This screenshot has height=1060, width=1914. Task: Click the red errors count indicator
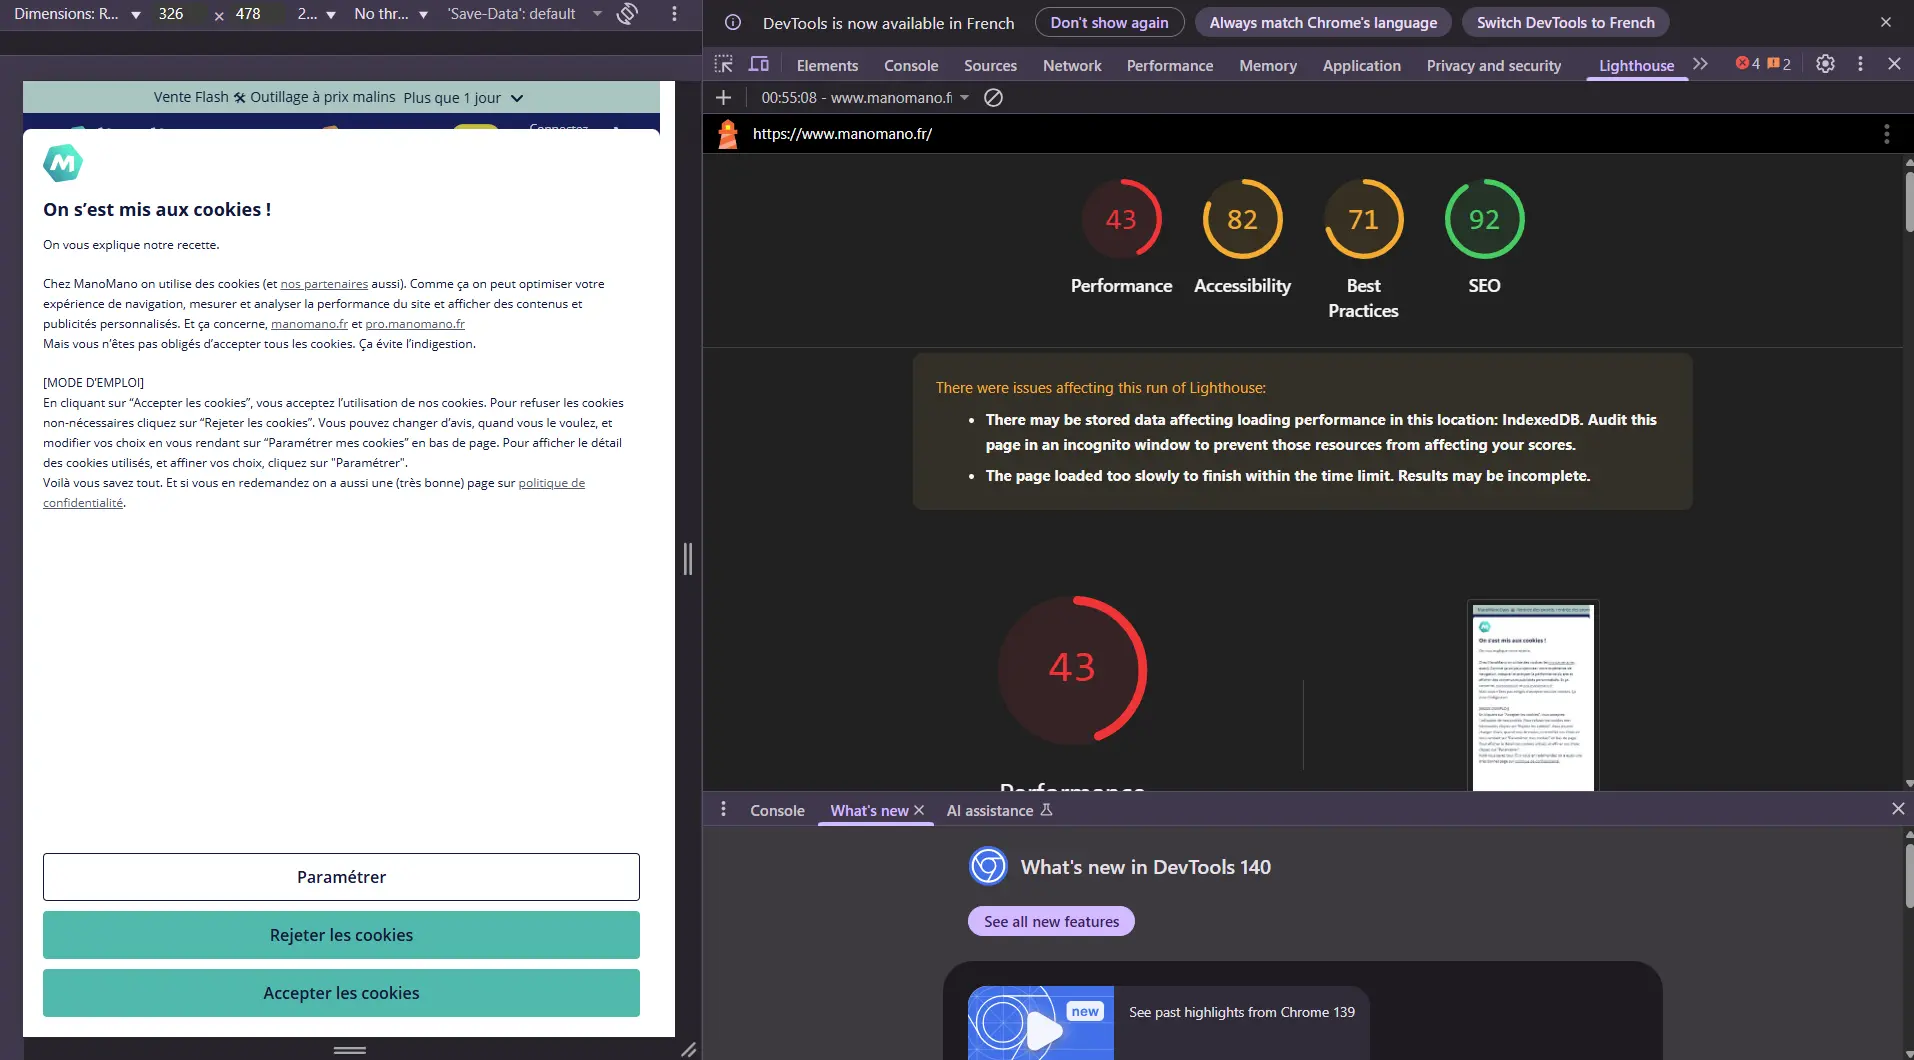(x=1748, y=64)
